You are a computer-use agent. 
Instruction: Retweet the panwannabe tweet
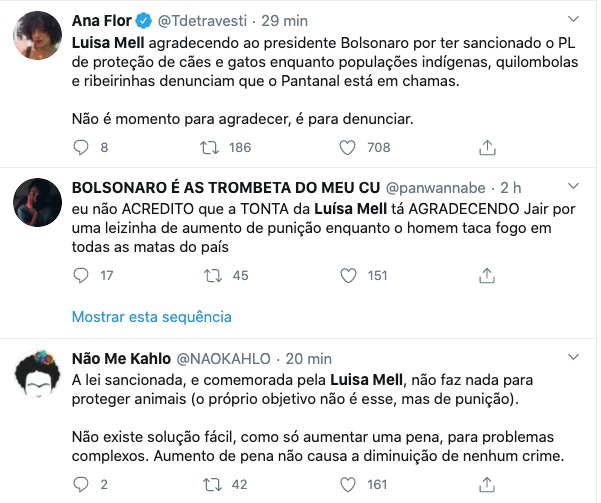pos(210,275)
